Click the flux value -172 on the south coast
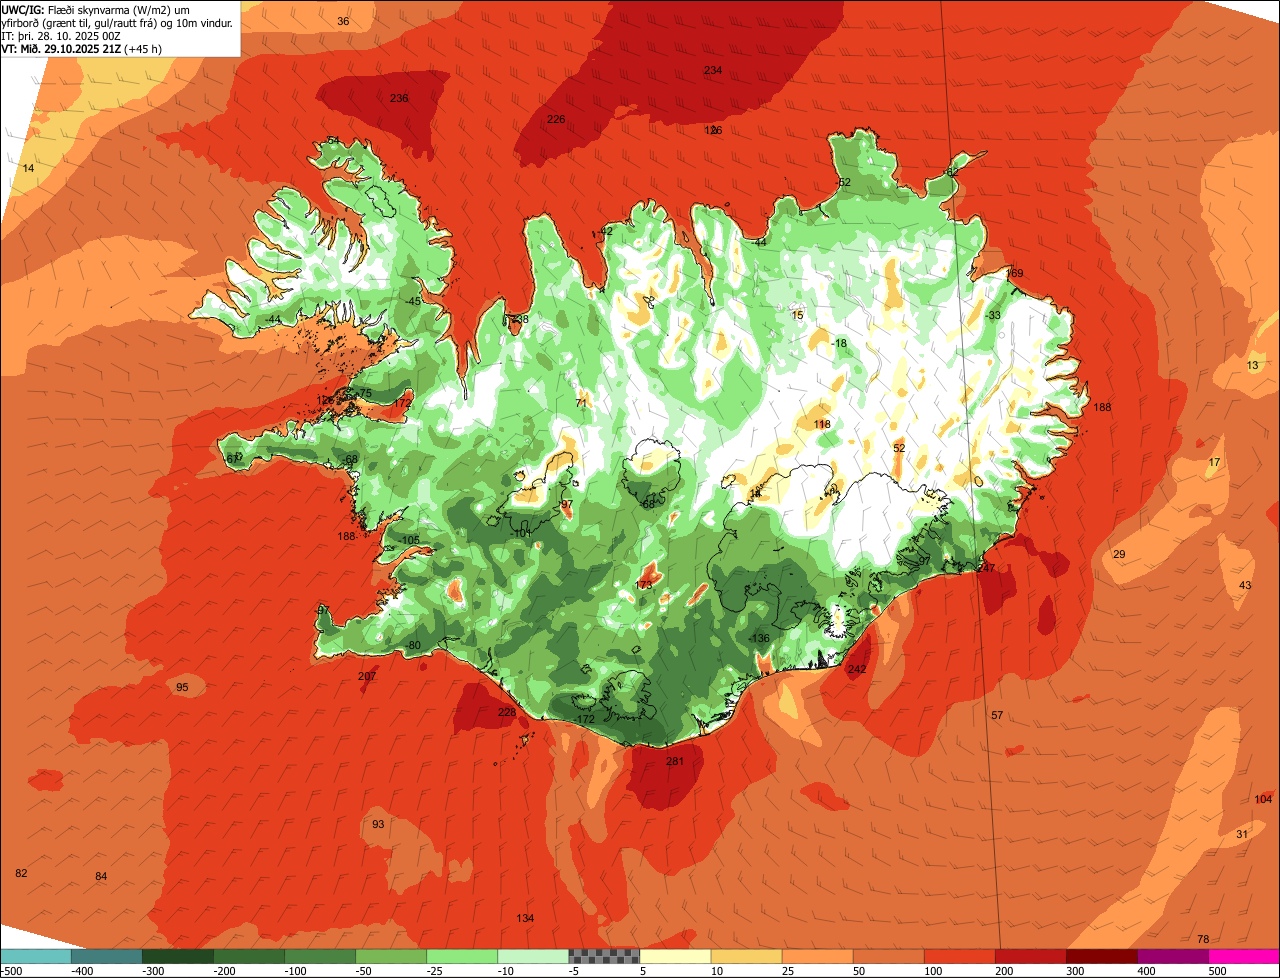Screen dimensions: 1280x978 [x=585, y=720]
